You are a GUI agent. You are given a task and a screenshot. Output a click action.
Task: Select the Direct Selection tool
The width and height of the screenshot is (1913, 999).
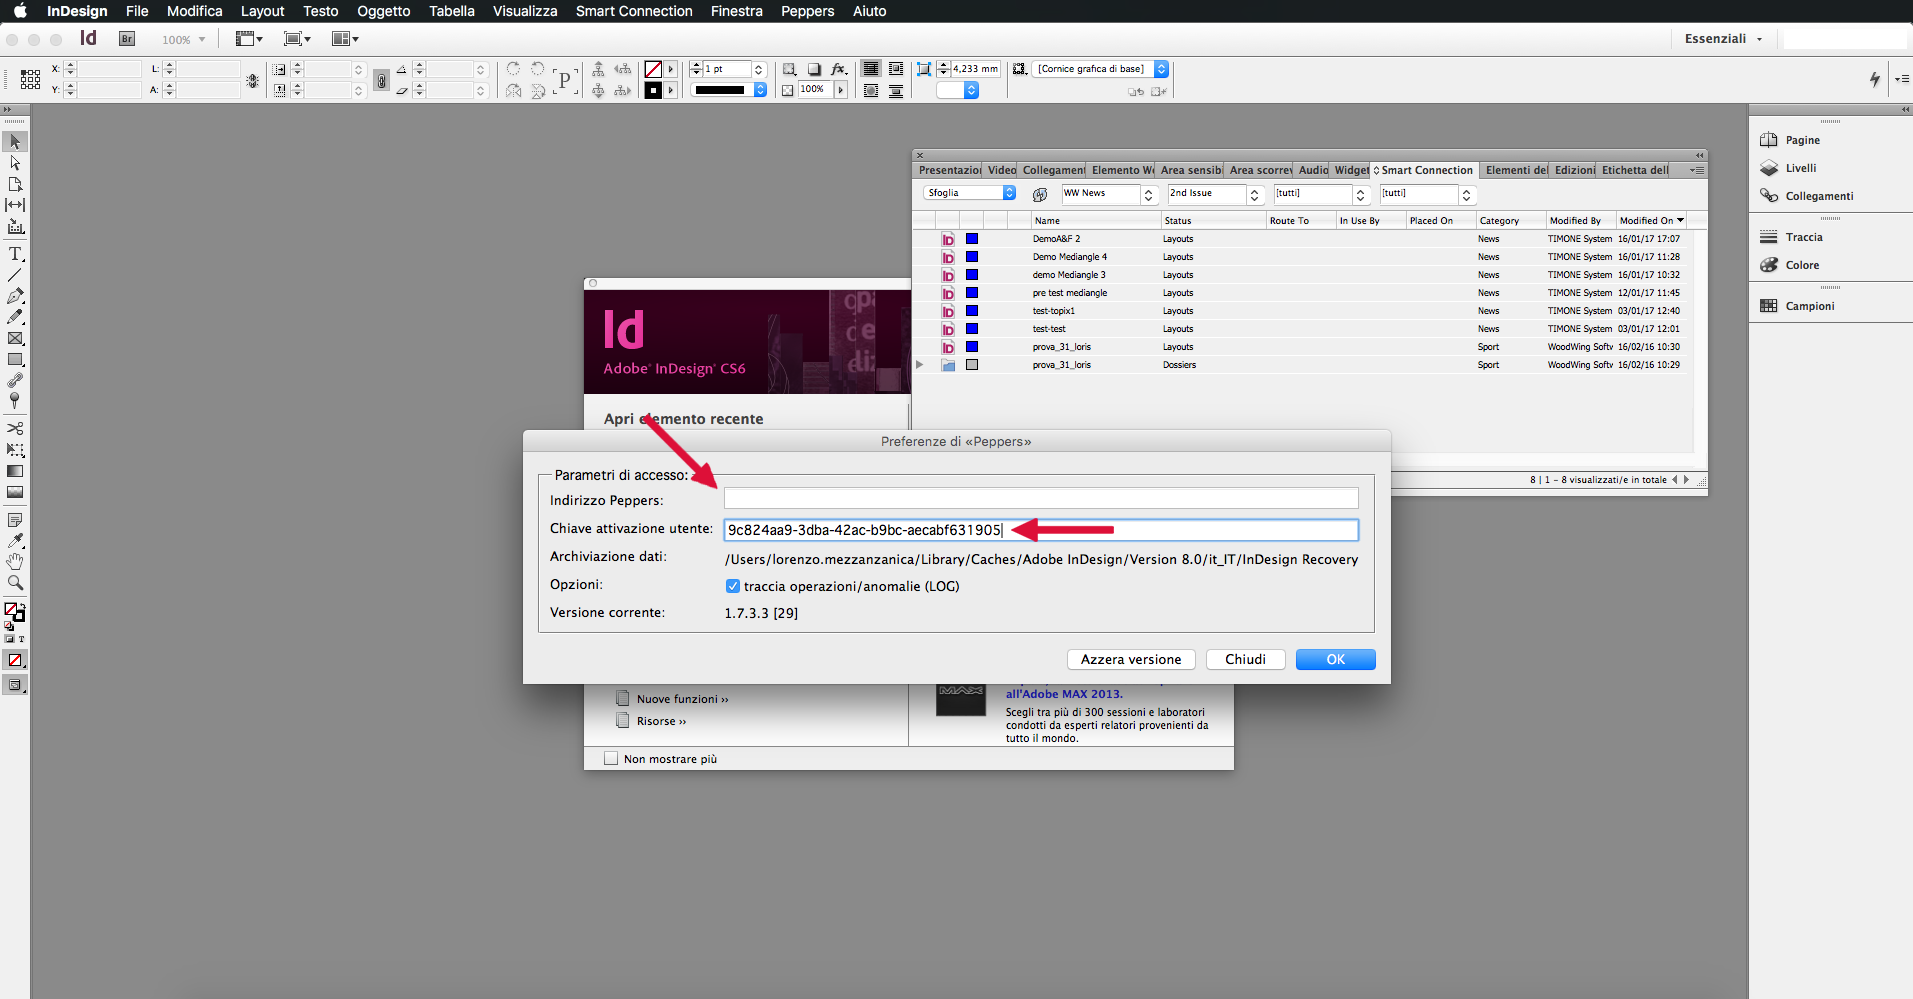pos(15,163)
